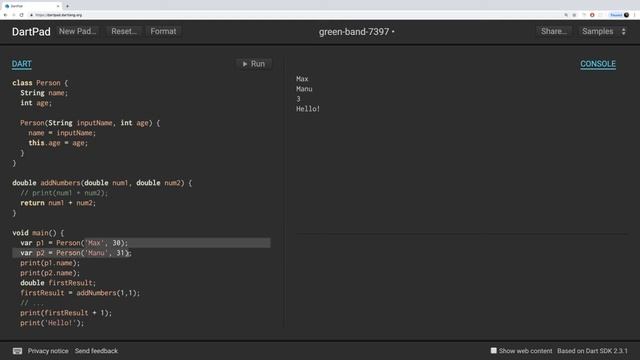Switch to the DART tab
640x360 pixels.
tap(22, 64)
